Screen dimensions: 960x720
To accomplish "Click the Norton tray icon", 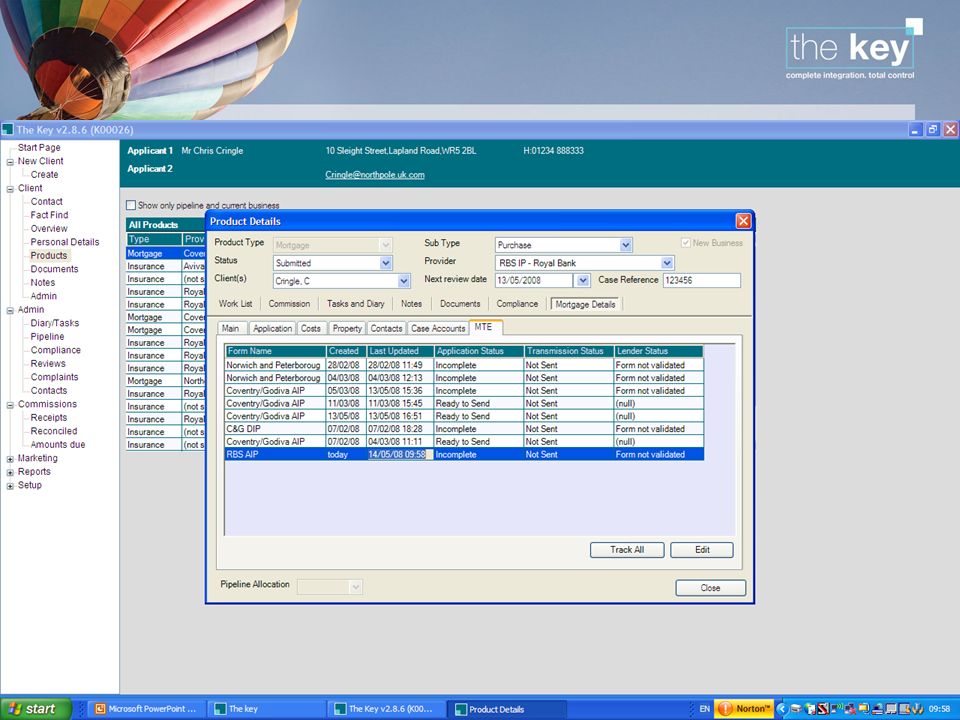I will click(744, 709).
